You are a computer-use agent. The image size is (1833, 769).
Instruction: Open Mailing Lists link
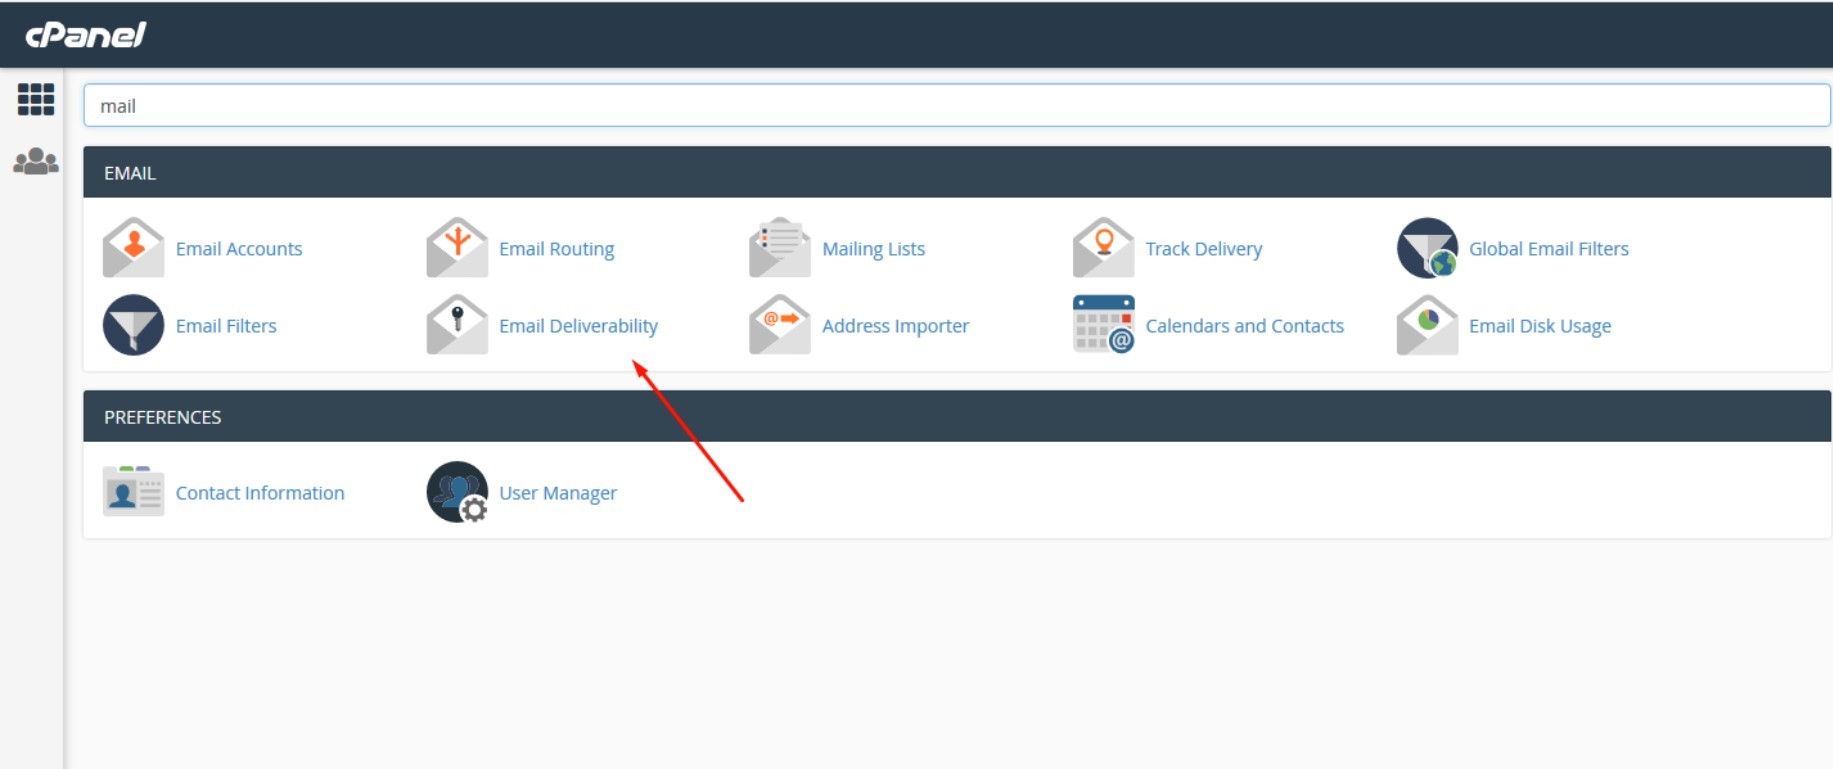click(x=874, y=249)
